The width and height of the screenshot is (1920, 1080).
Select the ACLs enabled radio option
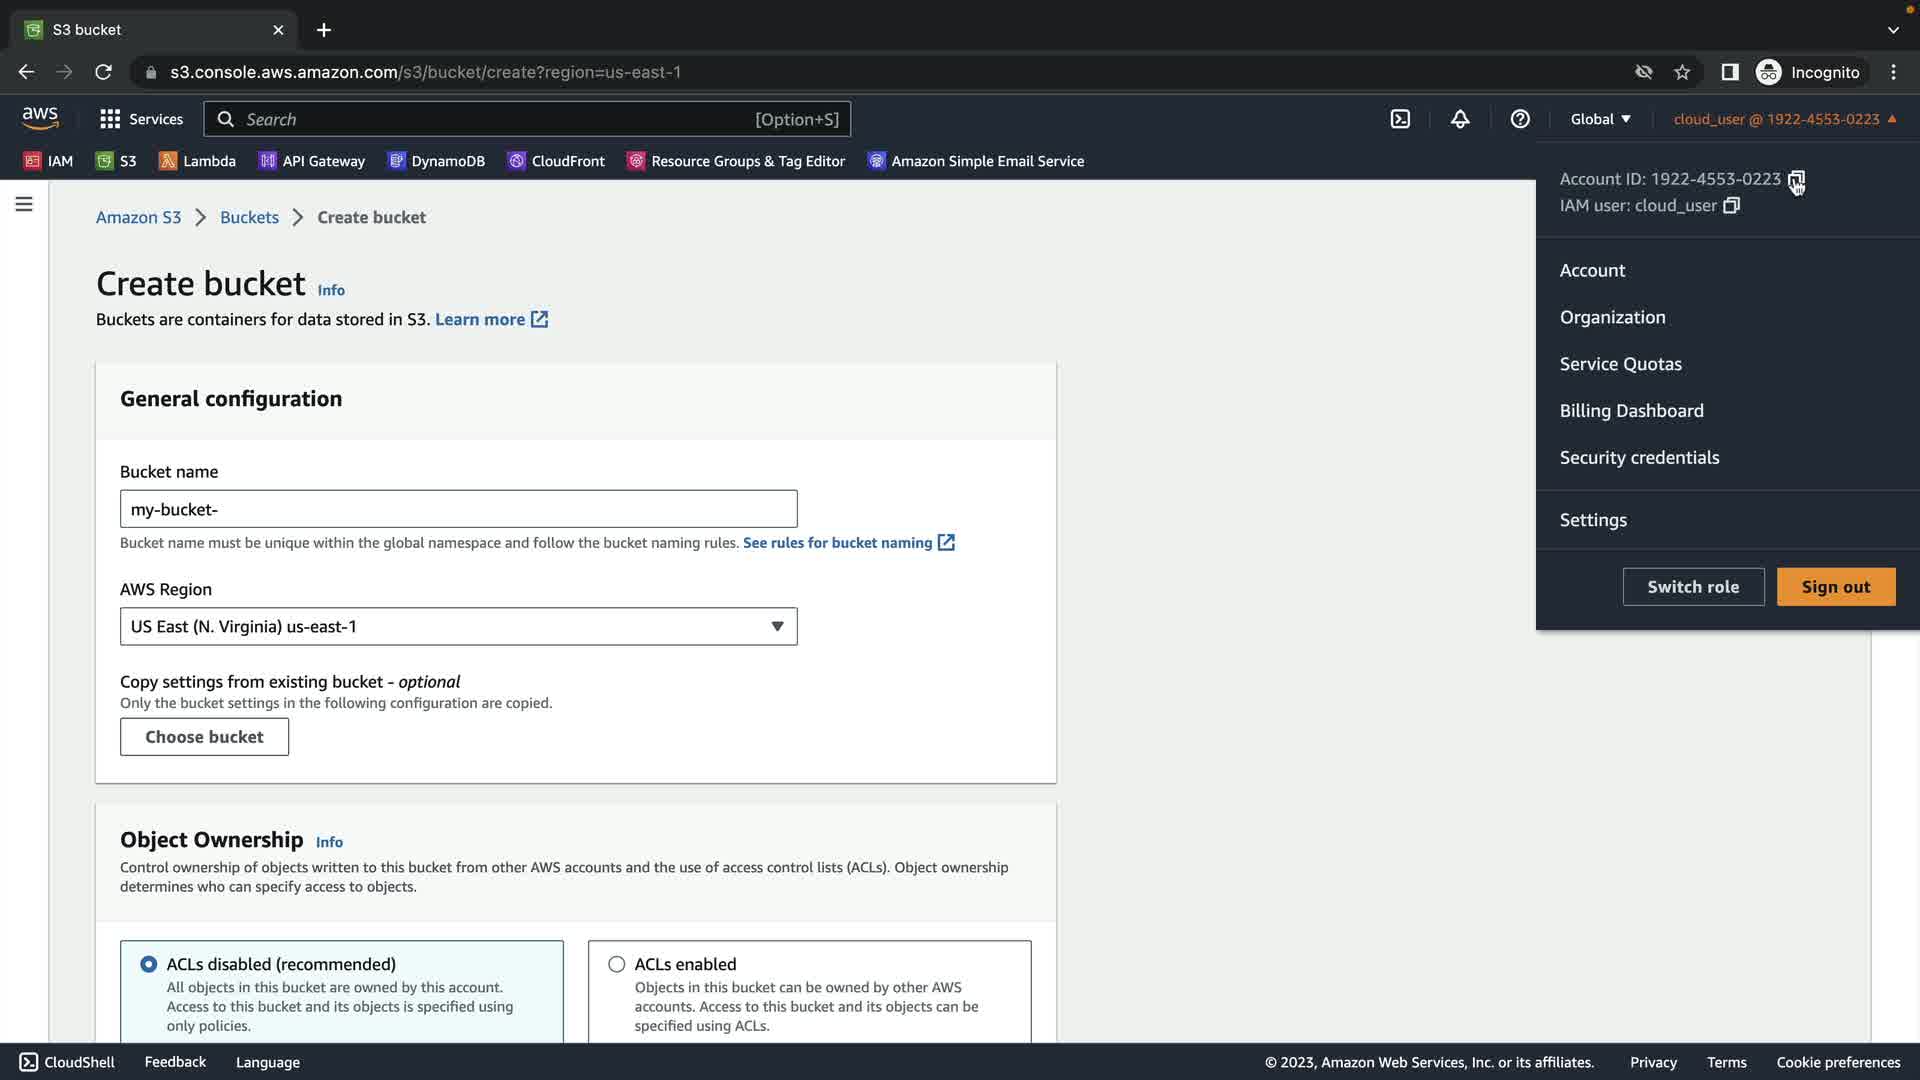(x=617, y=964)
